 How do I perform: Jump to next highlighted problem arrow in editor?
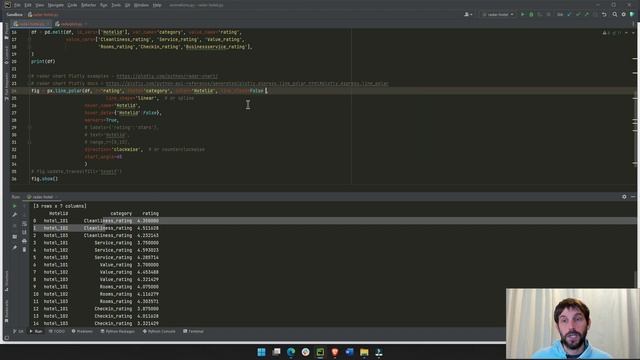(x=633, y=32)
